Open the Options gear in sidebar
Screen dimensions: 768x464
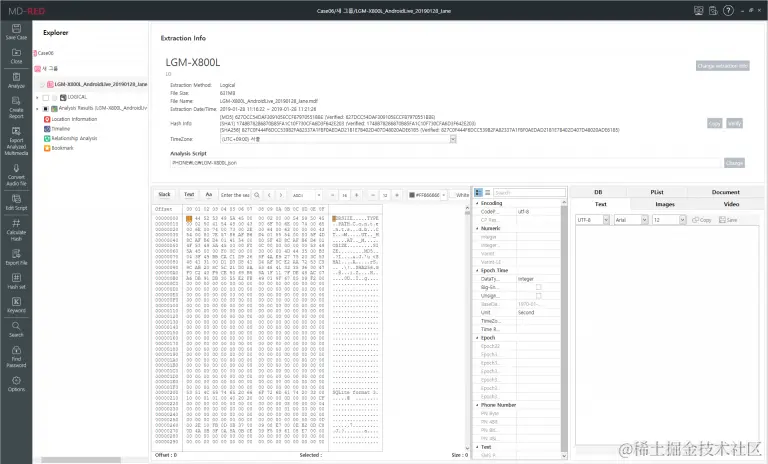pyautogui.click(x=16, y=380)
